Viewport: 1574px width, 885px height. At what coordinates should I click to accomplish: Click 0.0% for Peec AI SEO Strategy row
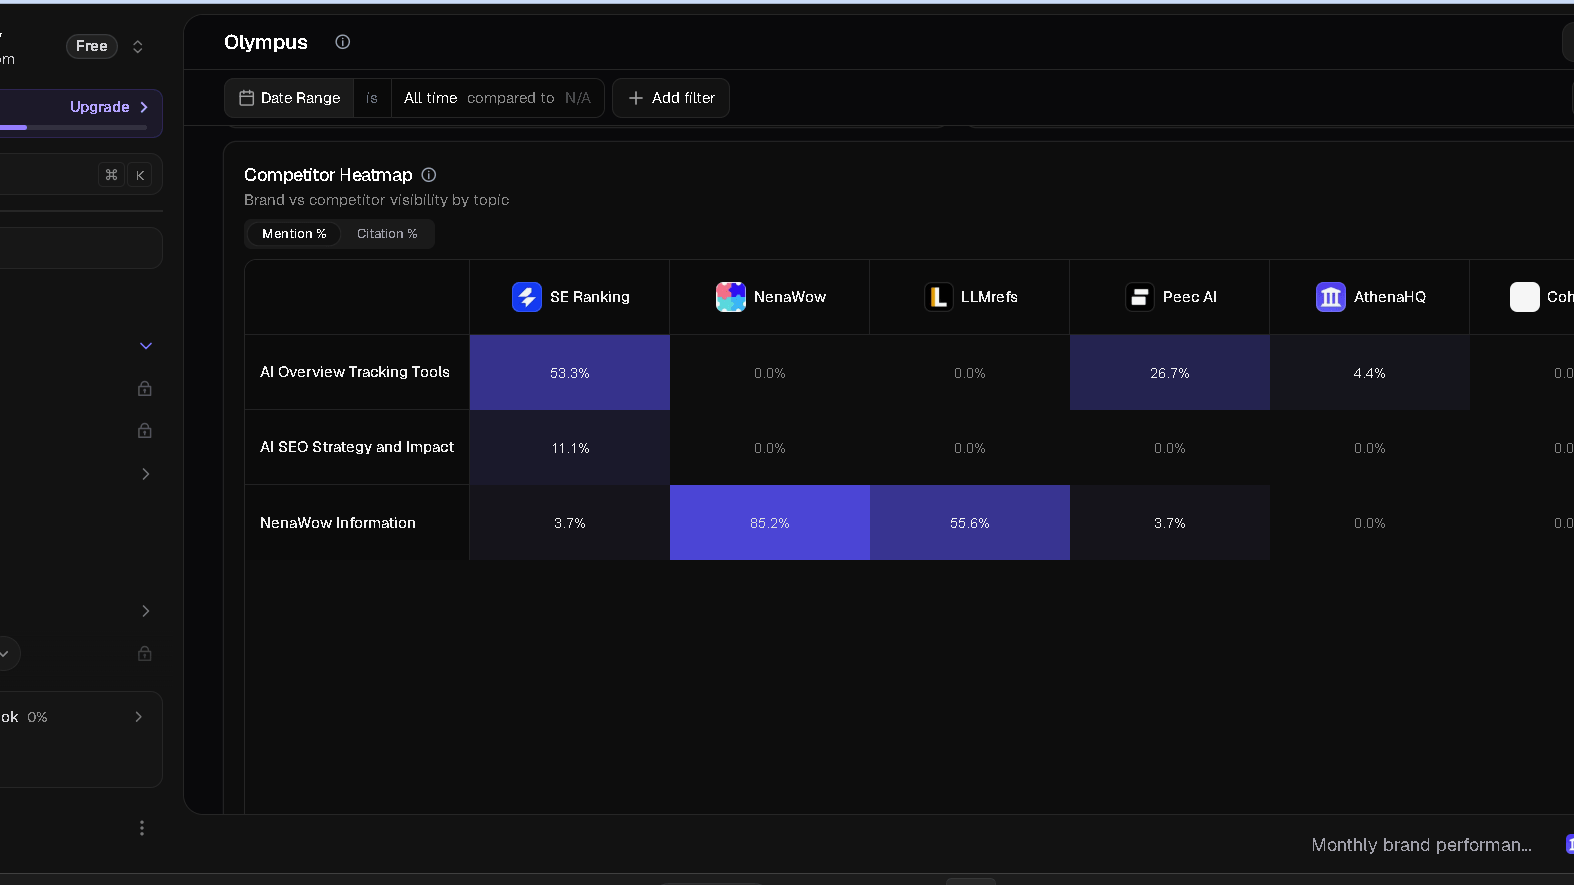(x=1170, y=448)
